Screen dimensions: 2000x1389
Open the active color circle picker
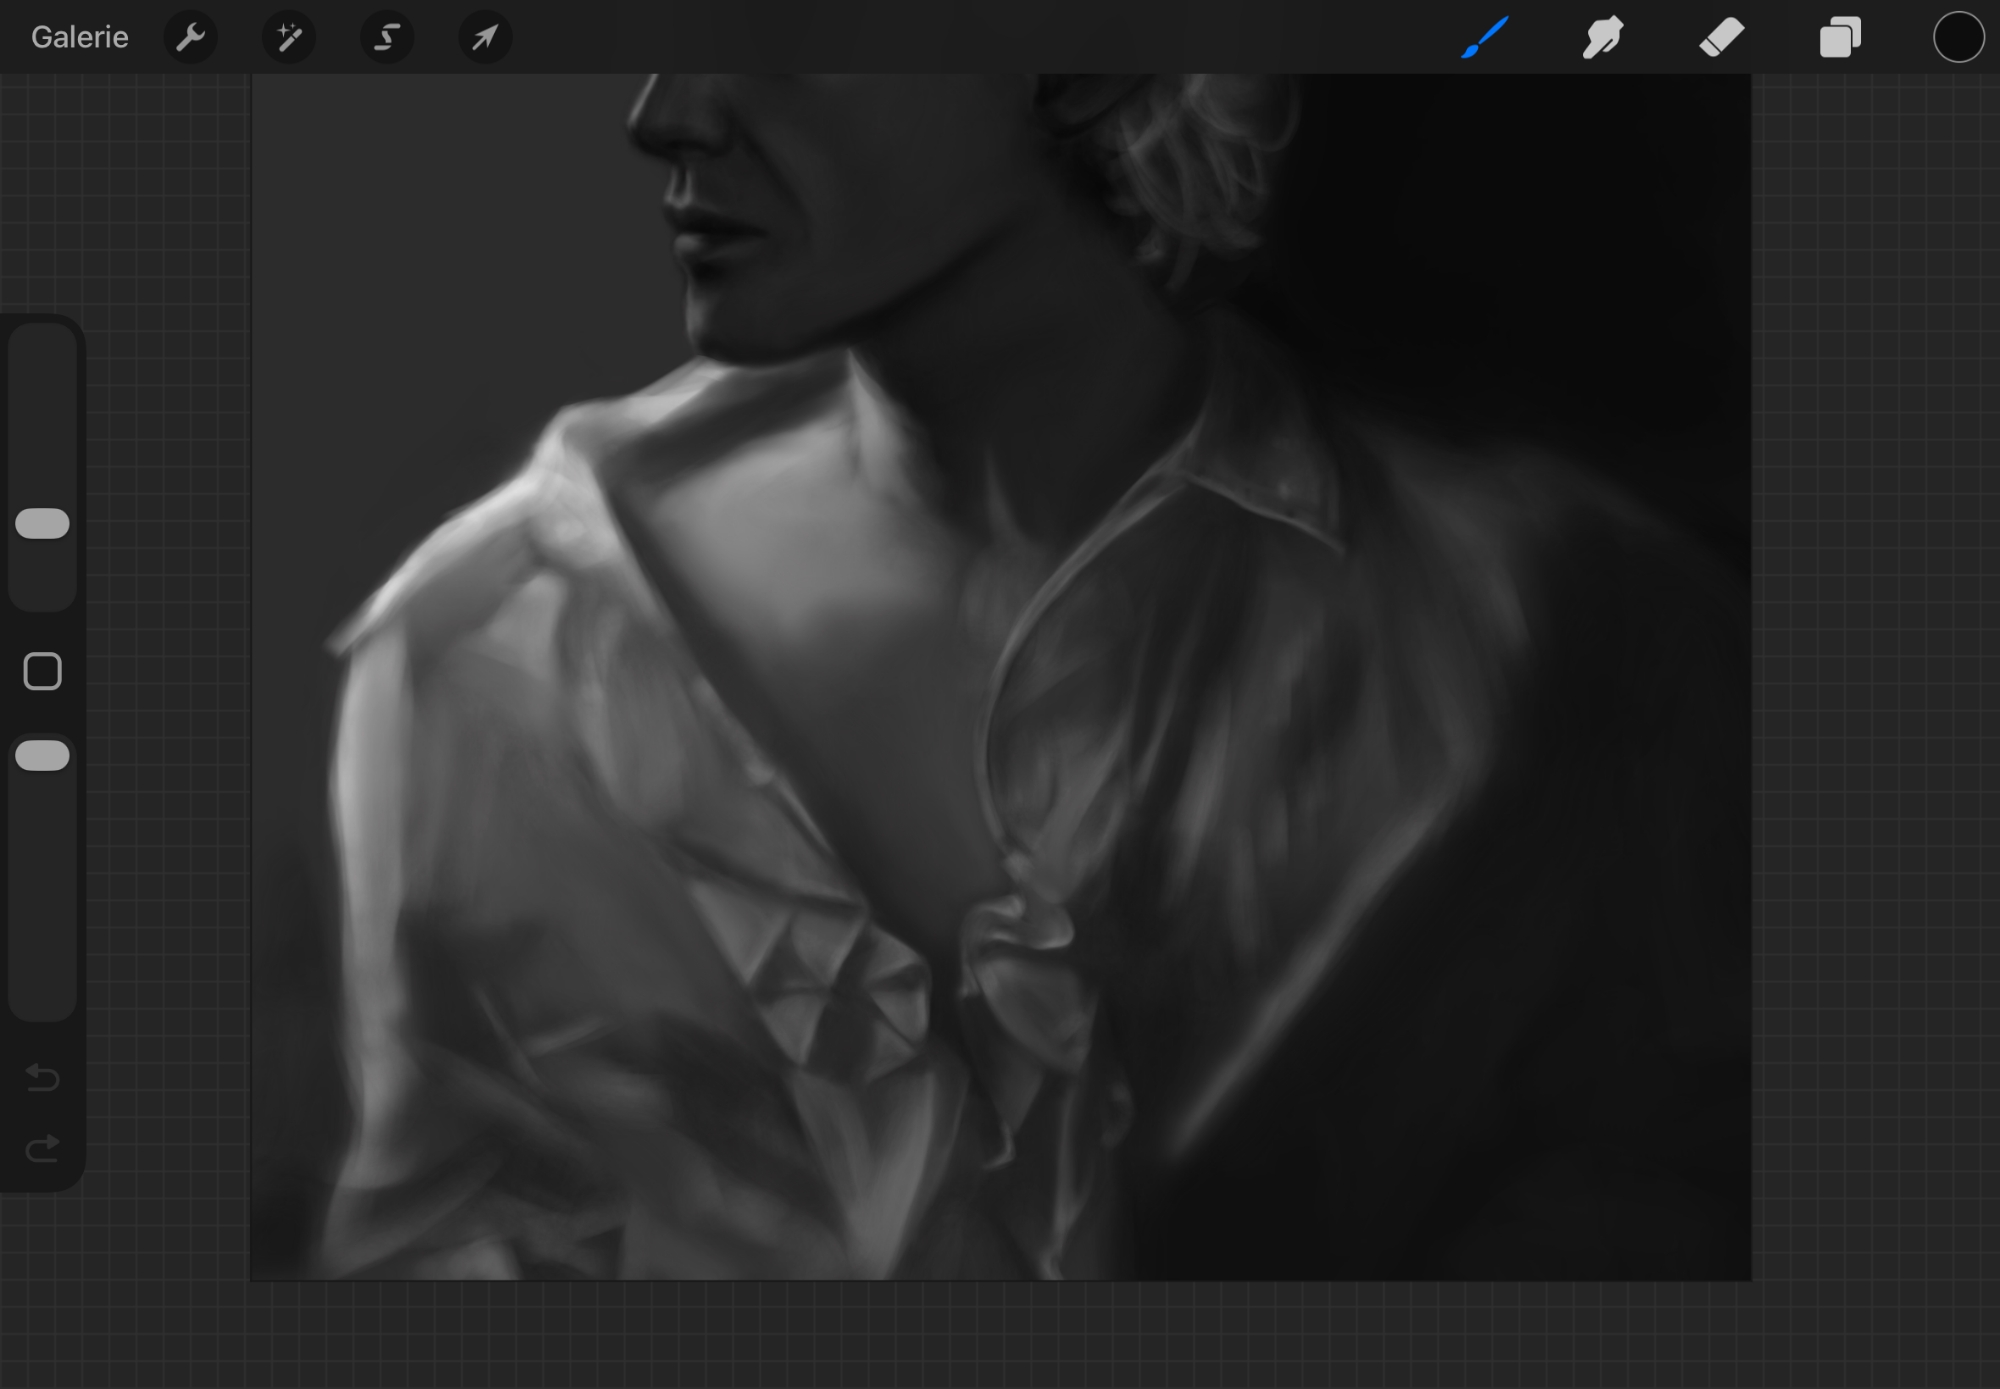click(1957, 38)
